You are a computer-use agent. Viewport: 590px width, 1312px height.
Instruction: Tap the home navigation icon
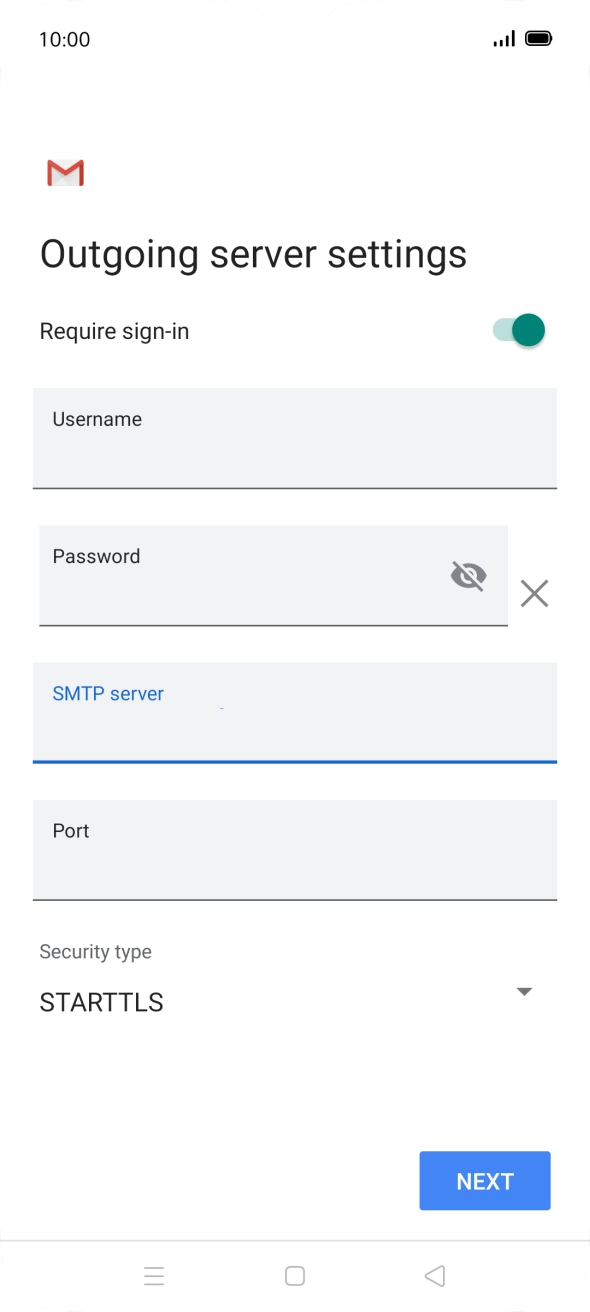(295, 1275)
